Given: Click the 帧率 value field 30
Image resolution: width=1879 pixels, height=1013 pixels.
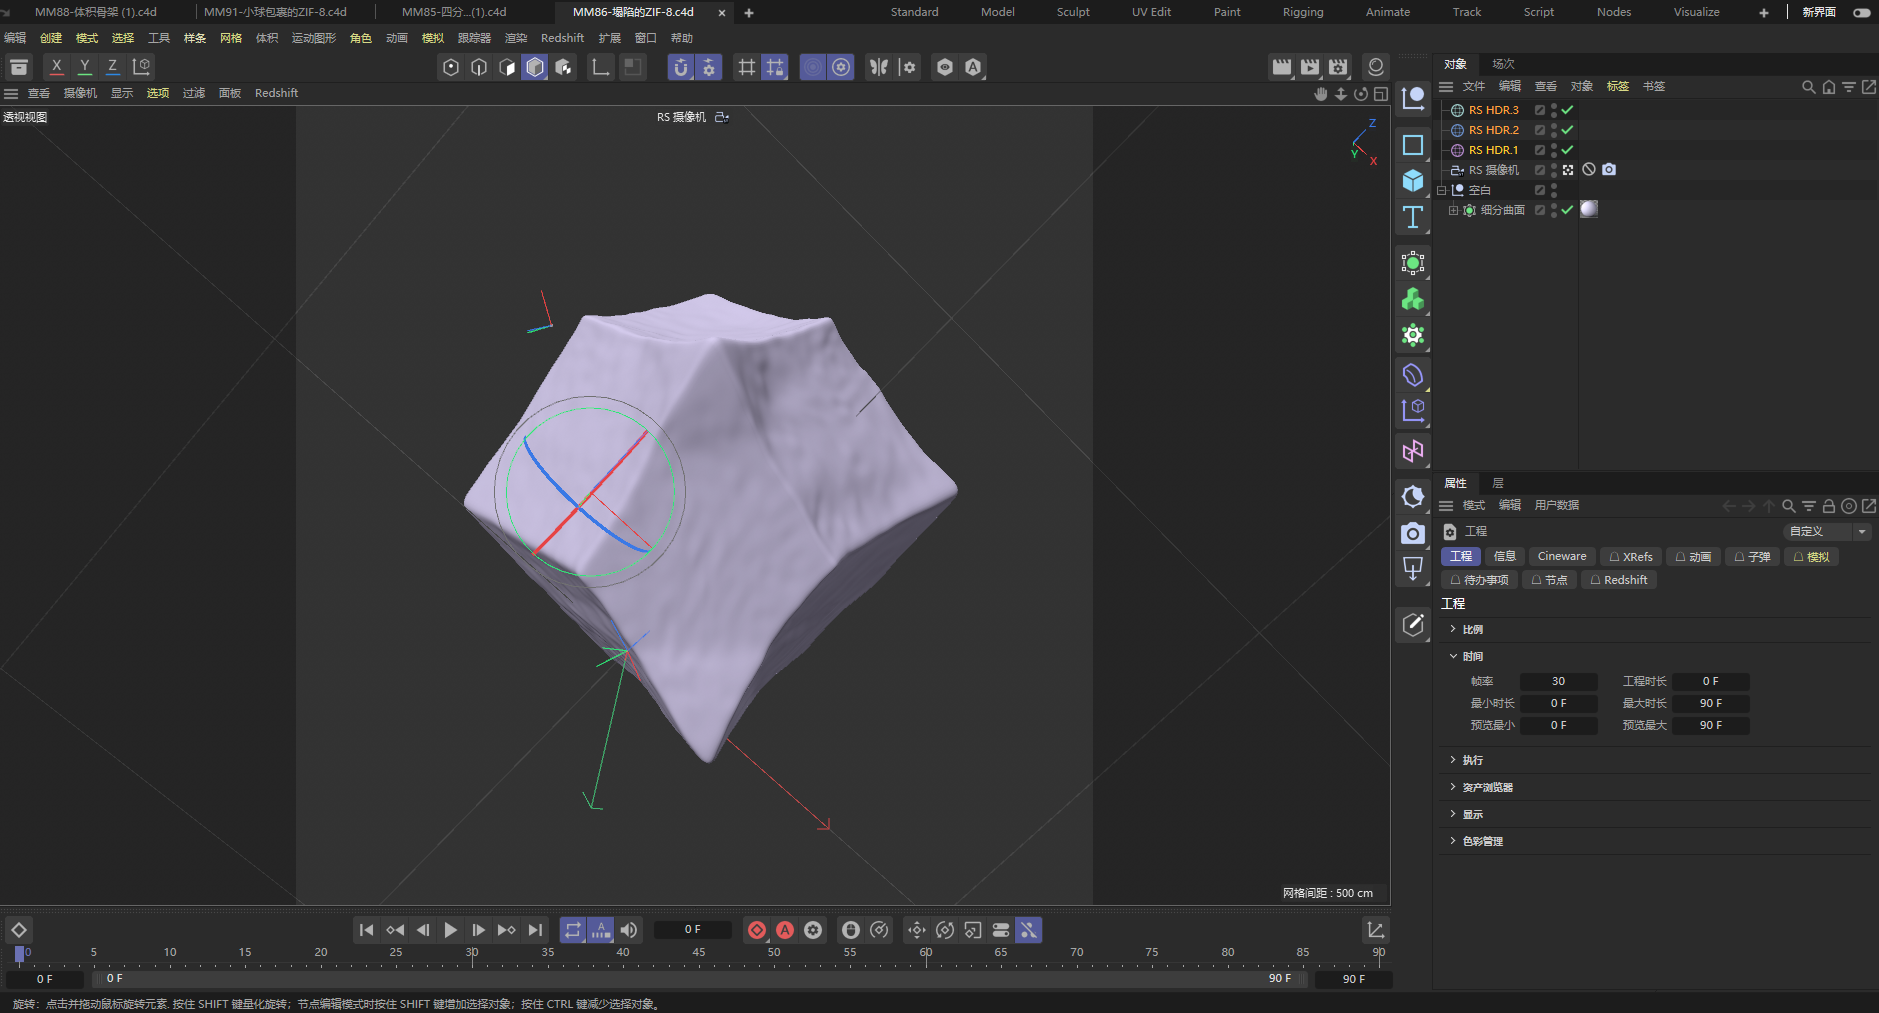Looking at the screenshot, I should pyautogui.click(x=1558, y=682).
